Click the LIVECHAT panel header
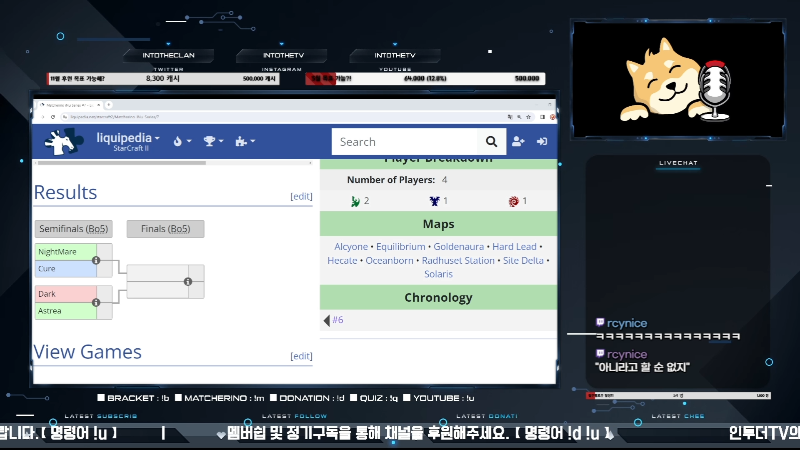 coord(678,163)
